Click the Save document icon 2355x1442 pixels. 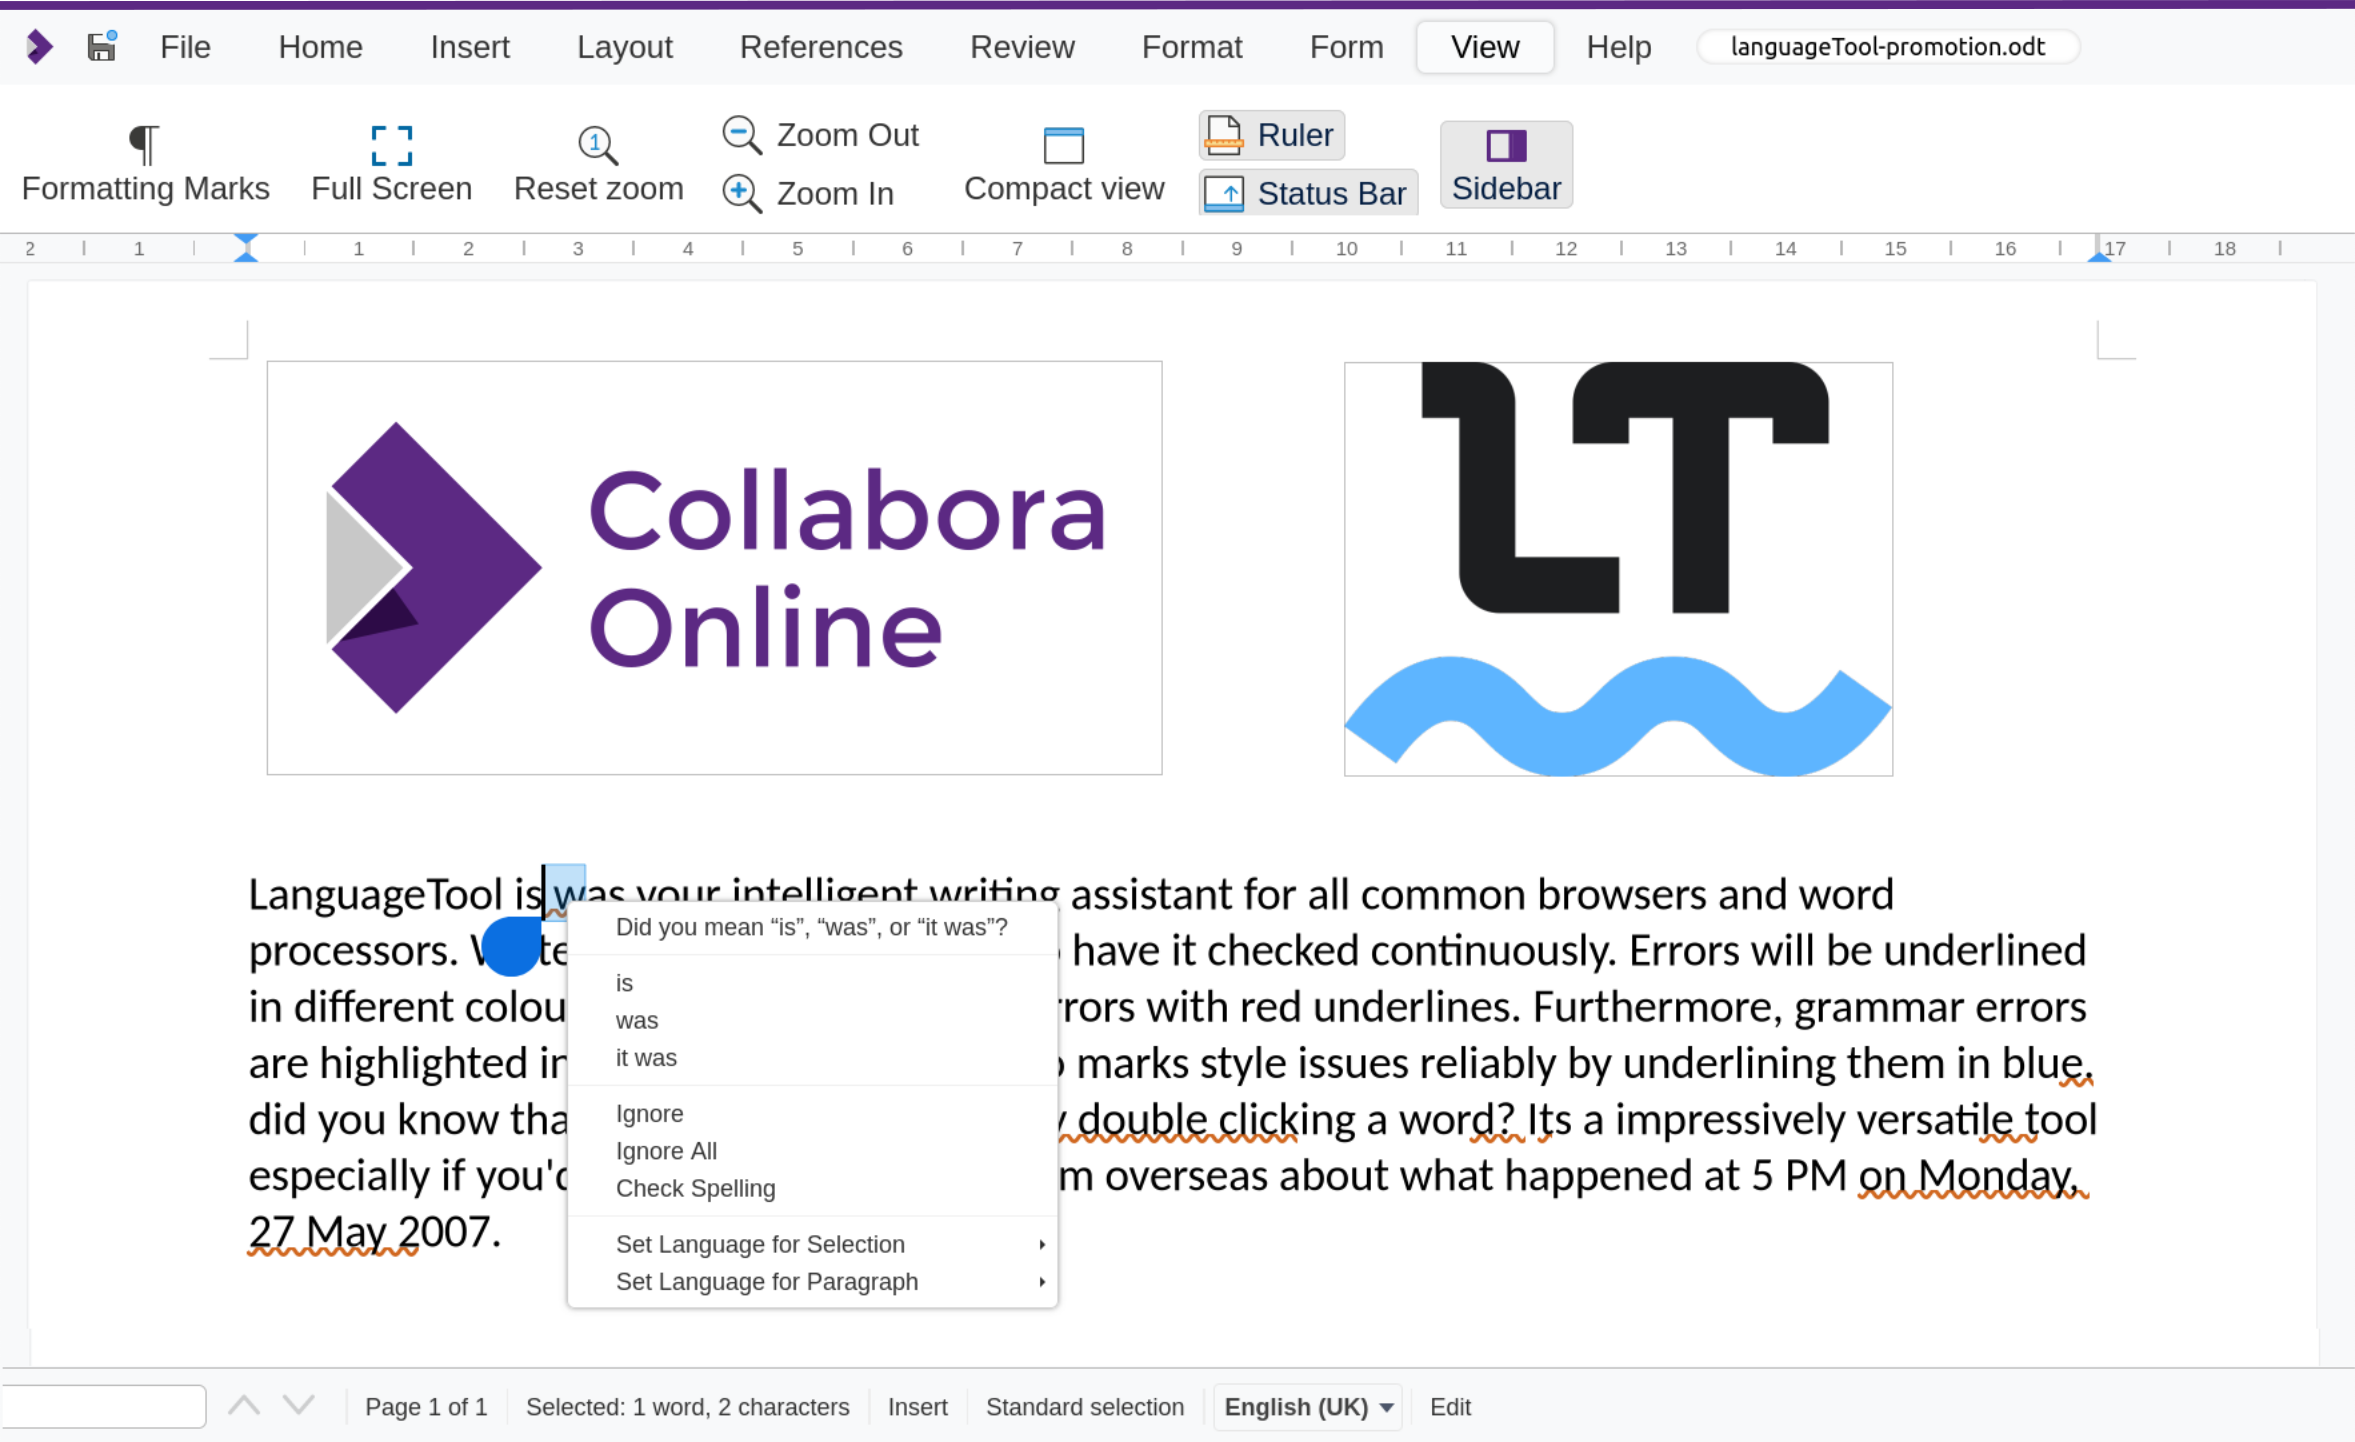point(101,47)
